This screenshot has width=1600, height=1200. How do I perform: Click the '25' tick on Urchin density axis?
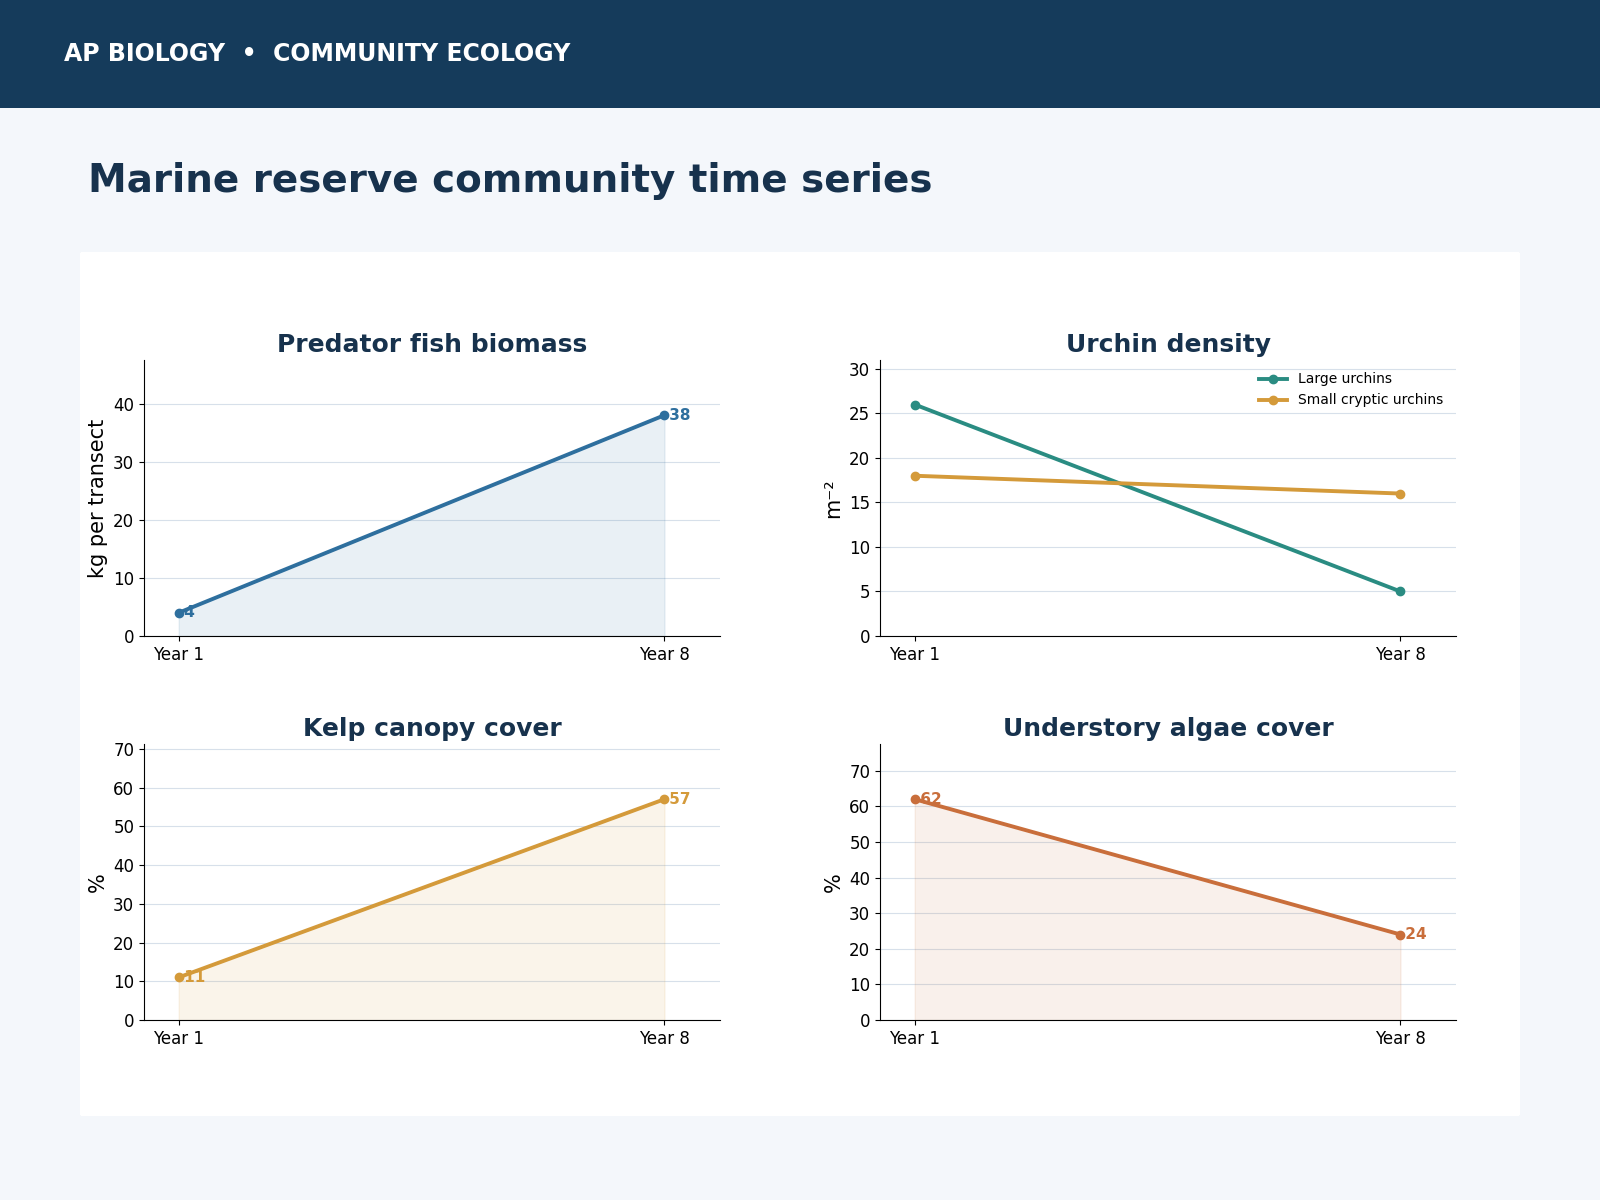pyautogui.click(x=859, y=414)
